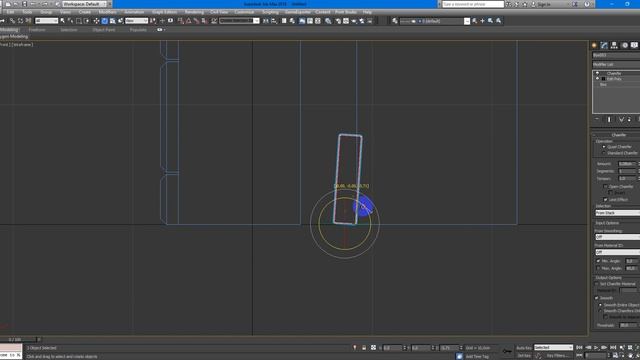Click Go to End playback button

point(613,347)
